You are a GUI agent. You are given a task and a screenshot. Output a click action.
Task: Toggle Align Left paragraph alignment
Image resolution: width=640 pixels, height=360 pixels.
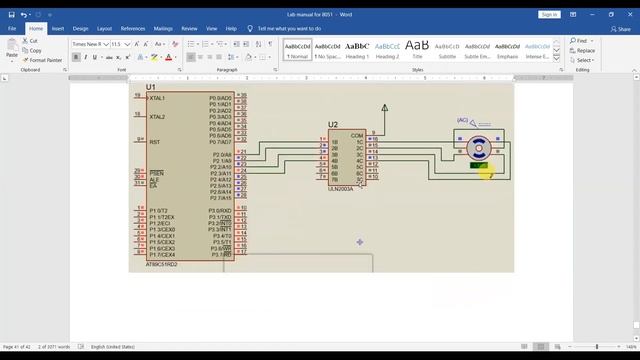pyautogui.click(x=191, y=58)
